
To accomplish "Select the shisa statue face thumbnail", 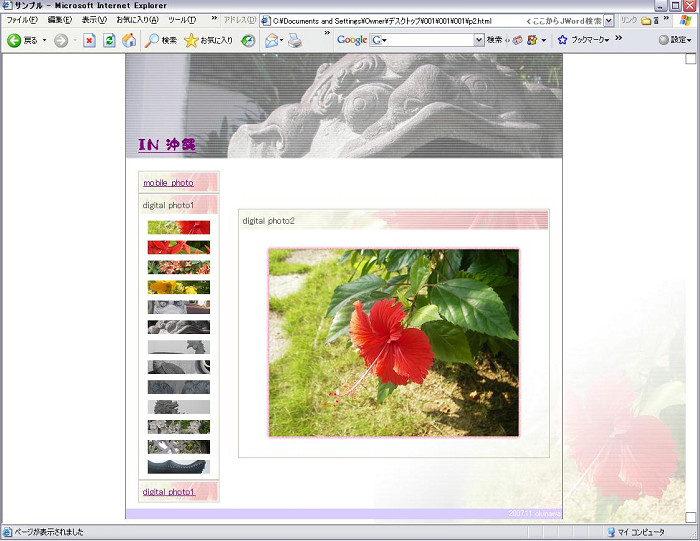I will (179, 307).
